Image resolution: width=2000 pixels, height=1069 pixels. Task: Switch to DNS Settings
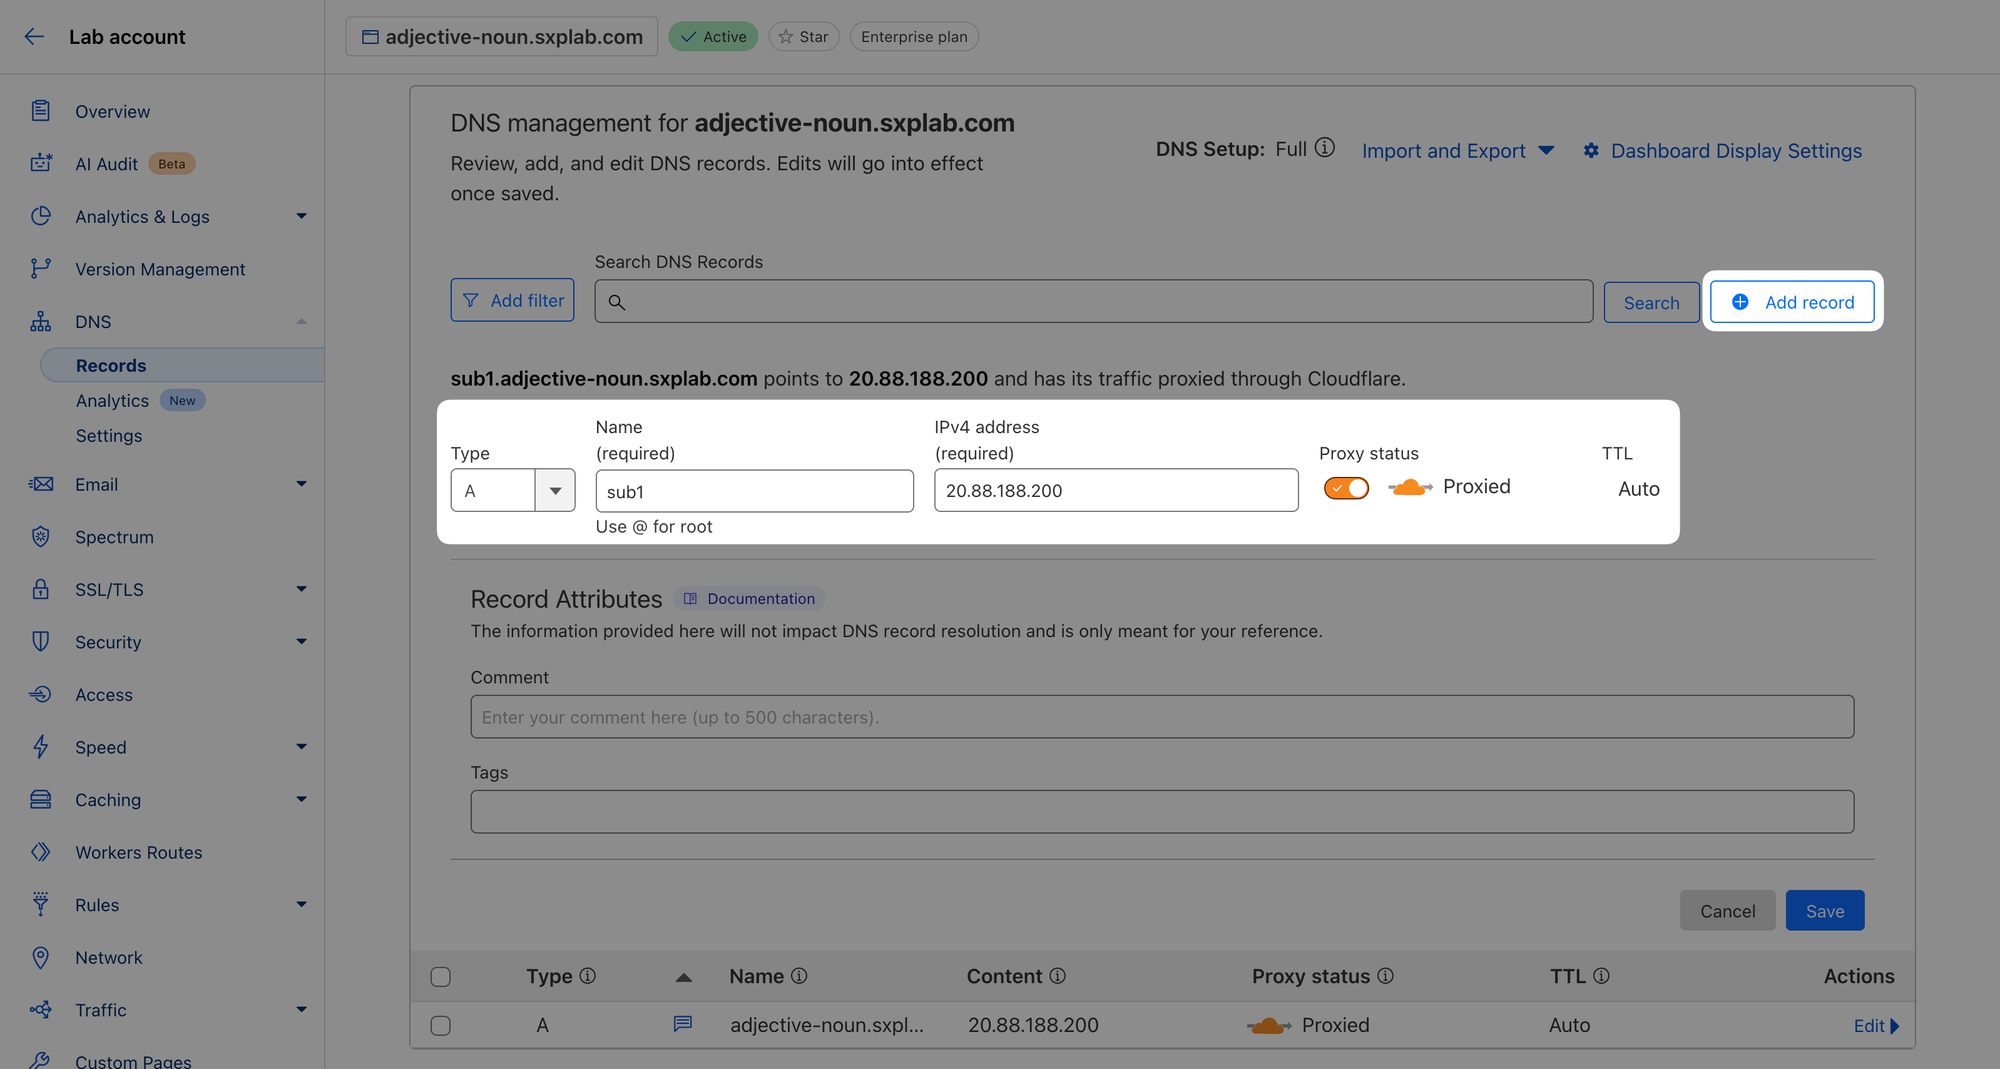[108, 435]
